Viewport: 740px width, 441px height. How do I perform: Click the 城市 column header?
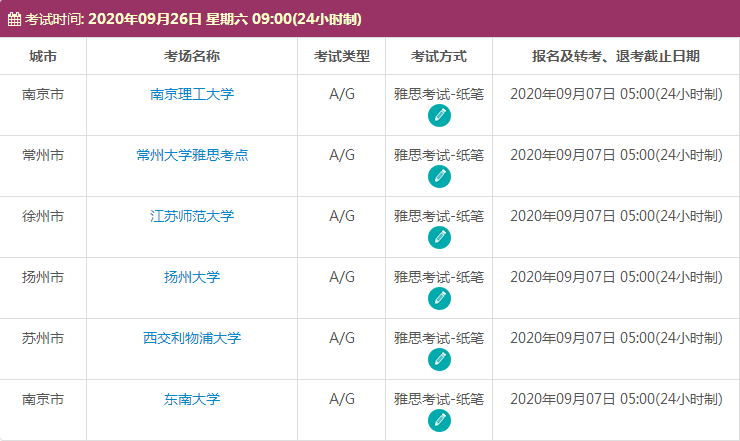(43, 56)
